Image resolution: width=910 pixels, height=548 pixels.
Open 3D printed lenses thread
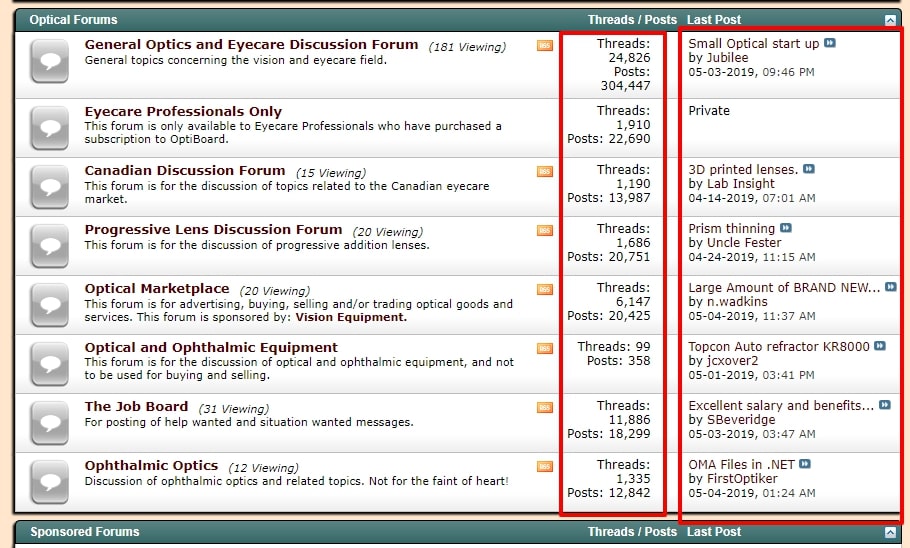click(x=743, y=170)
